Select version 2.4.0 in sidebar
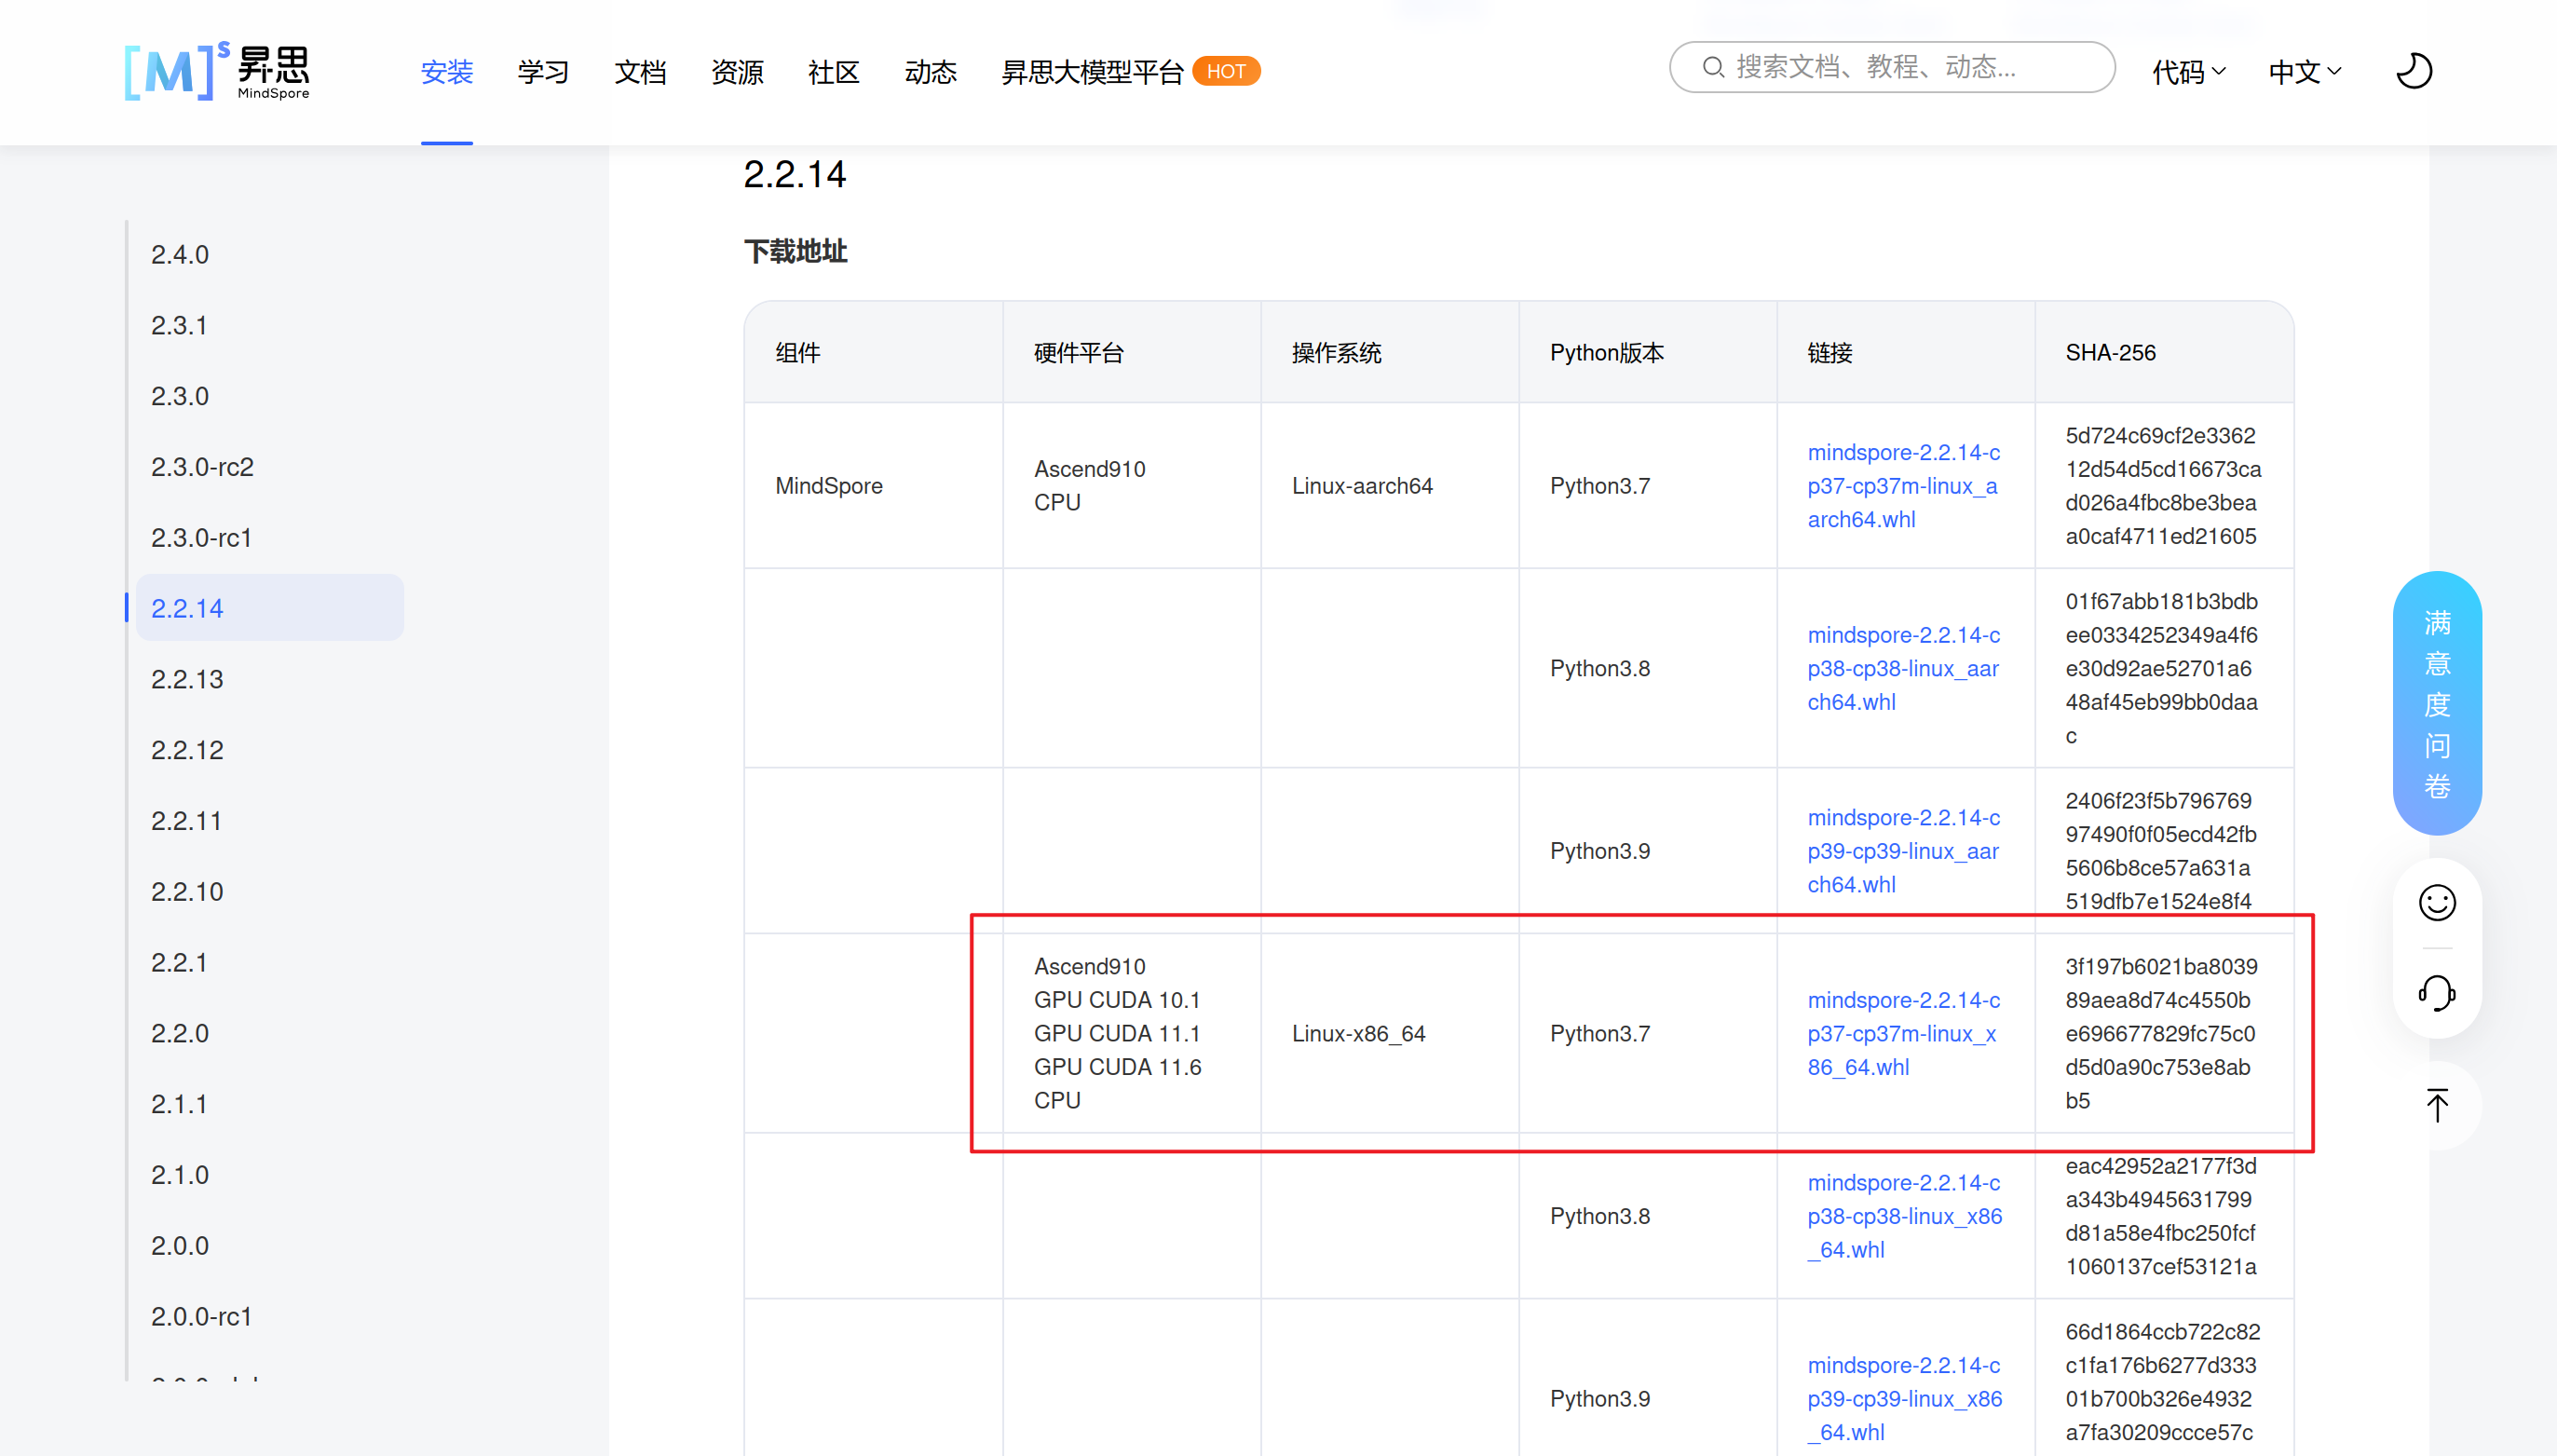Viewport: 2557px width, 1456px height. (x=180, y=255)
